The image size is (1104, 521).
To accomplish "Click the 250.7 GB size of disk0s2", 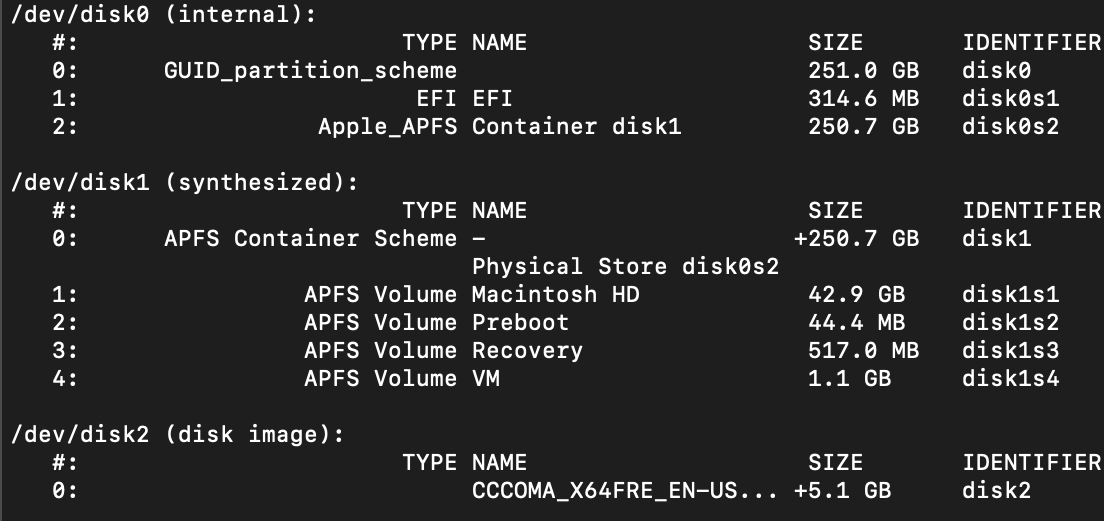I will click(863, 127).
